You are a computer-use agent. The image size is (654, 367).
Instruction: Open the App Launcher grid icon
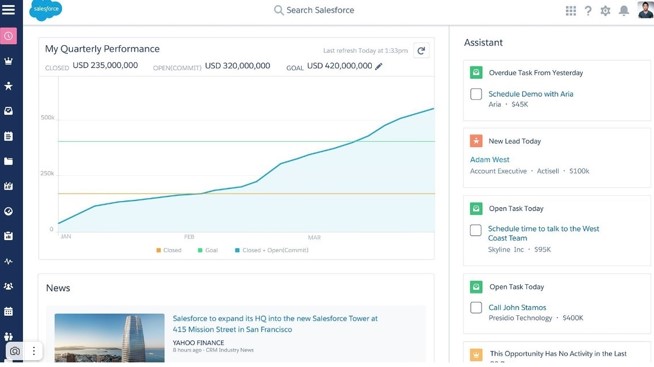[x=571, y=10]
